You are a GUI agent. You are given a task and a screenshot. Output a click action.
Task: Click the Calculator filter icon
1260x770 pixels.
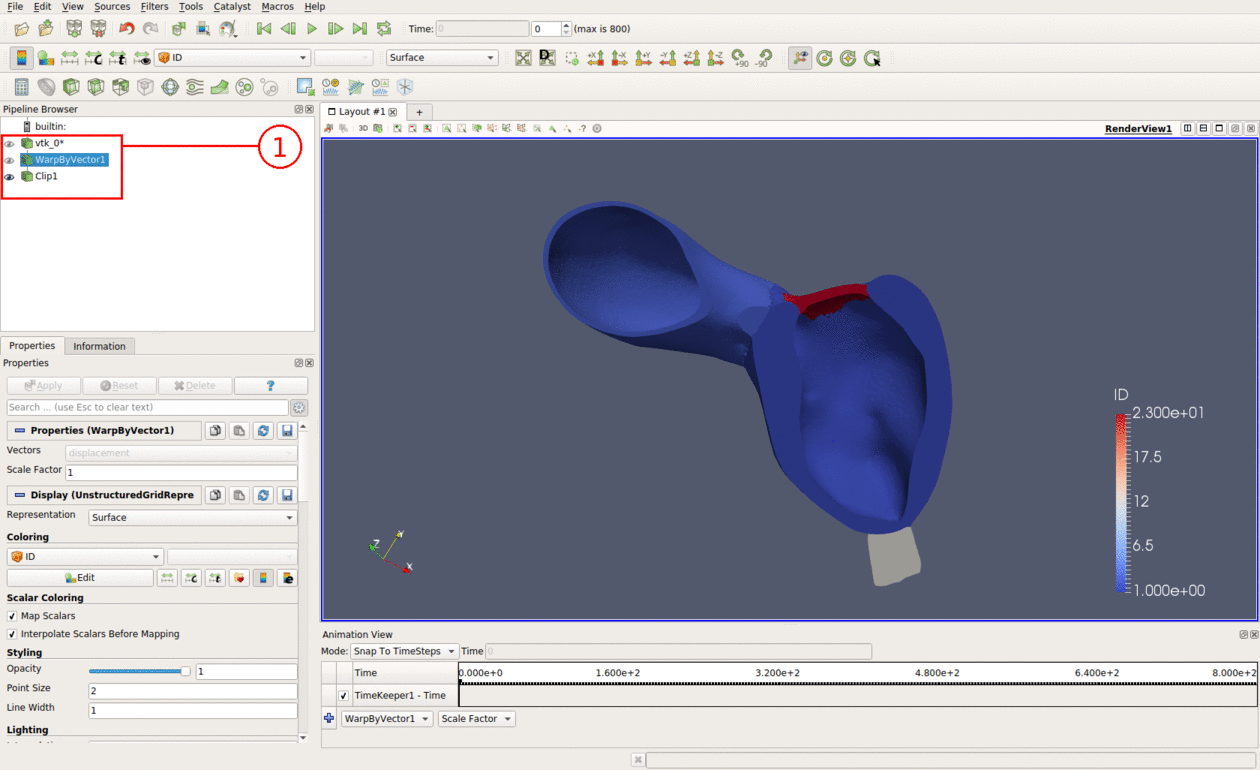point(21,87)
